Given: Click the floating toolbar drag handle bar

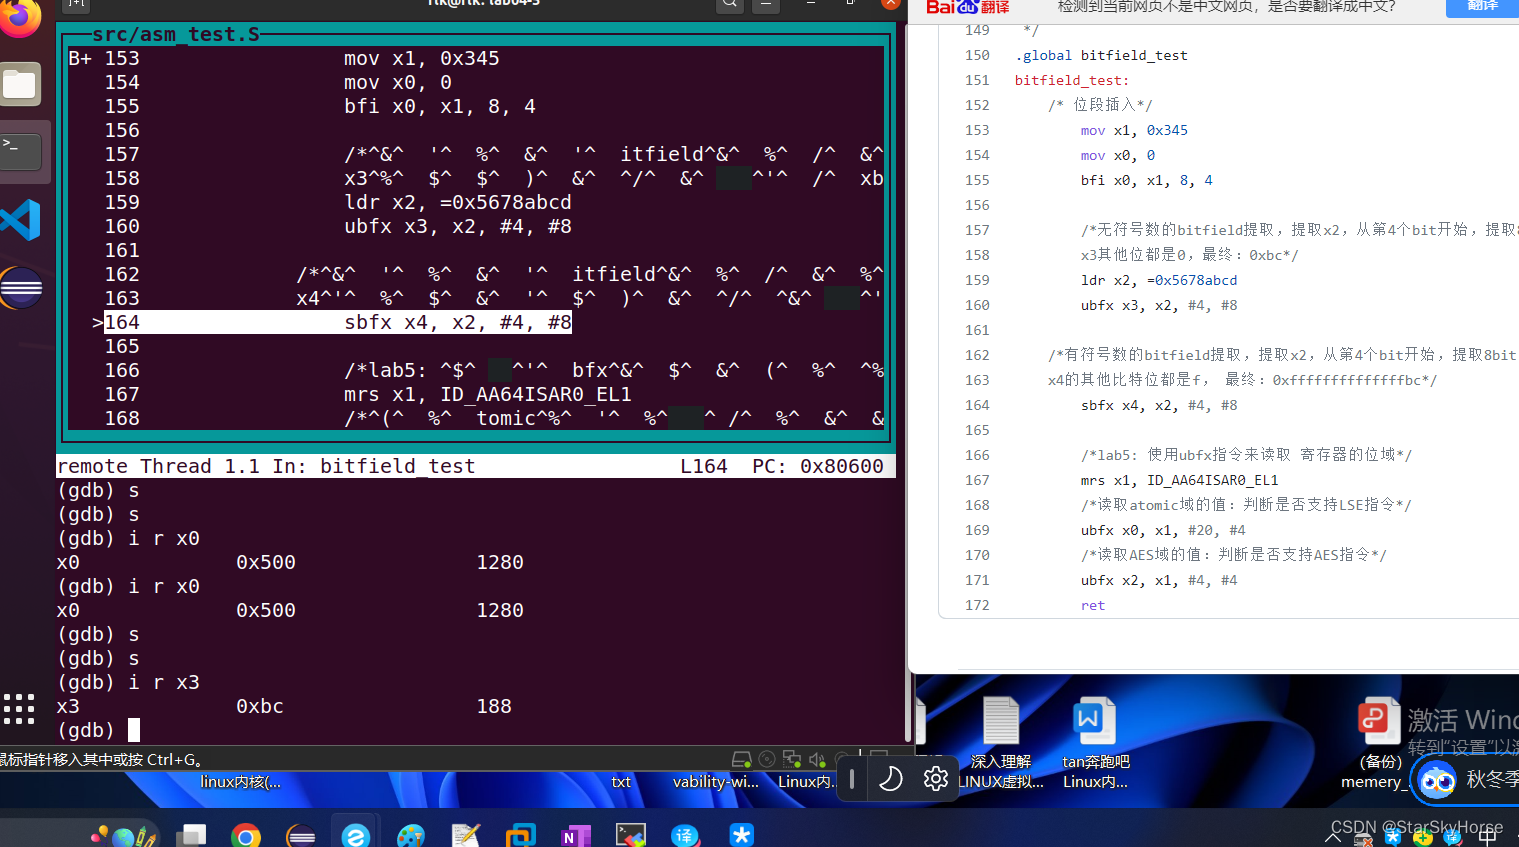Looking at the screenshot, I should 852,778.
